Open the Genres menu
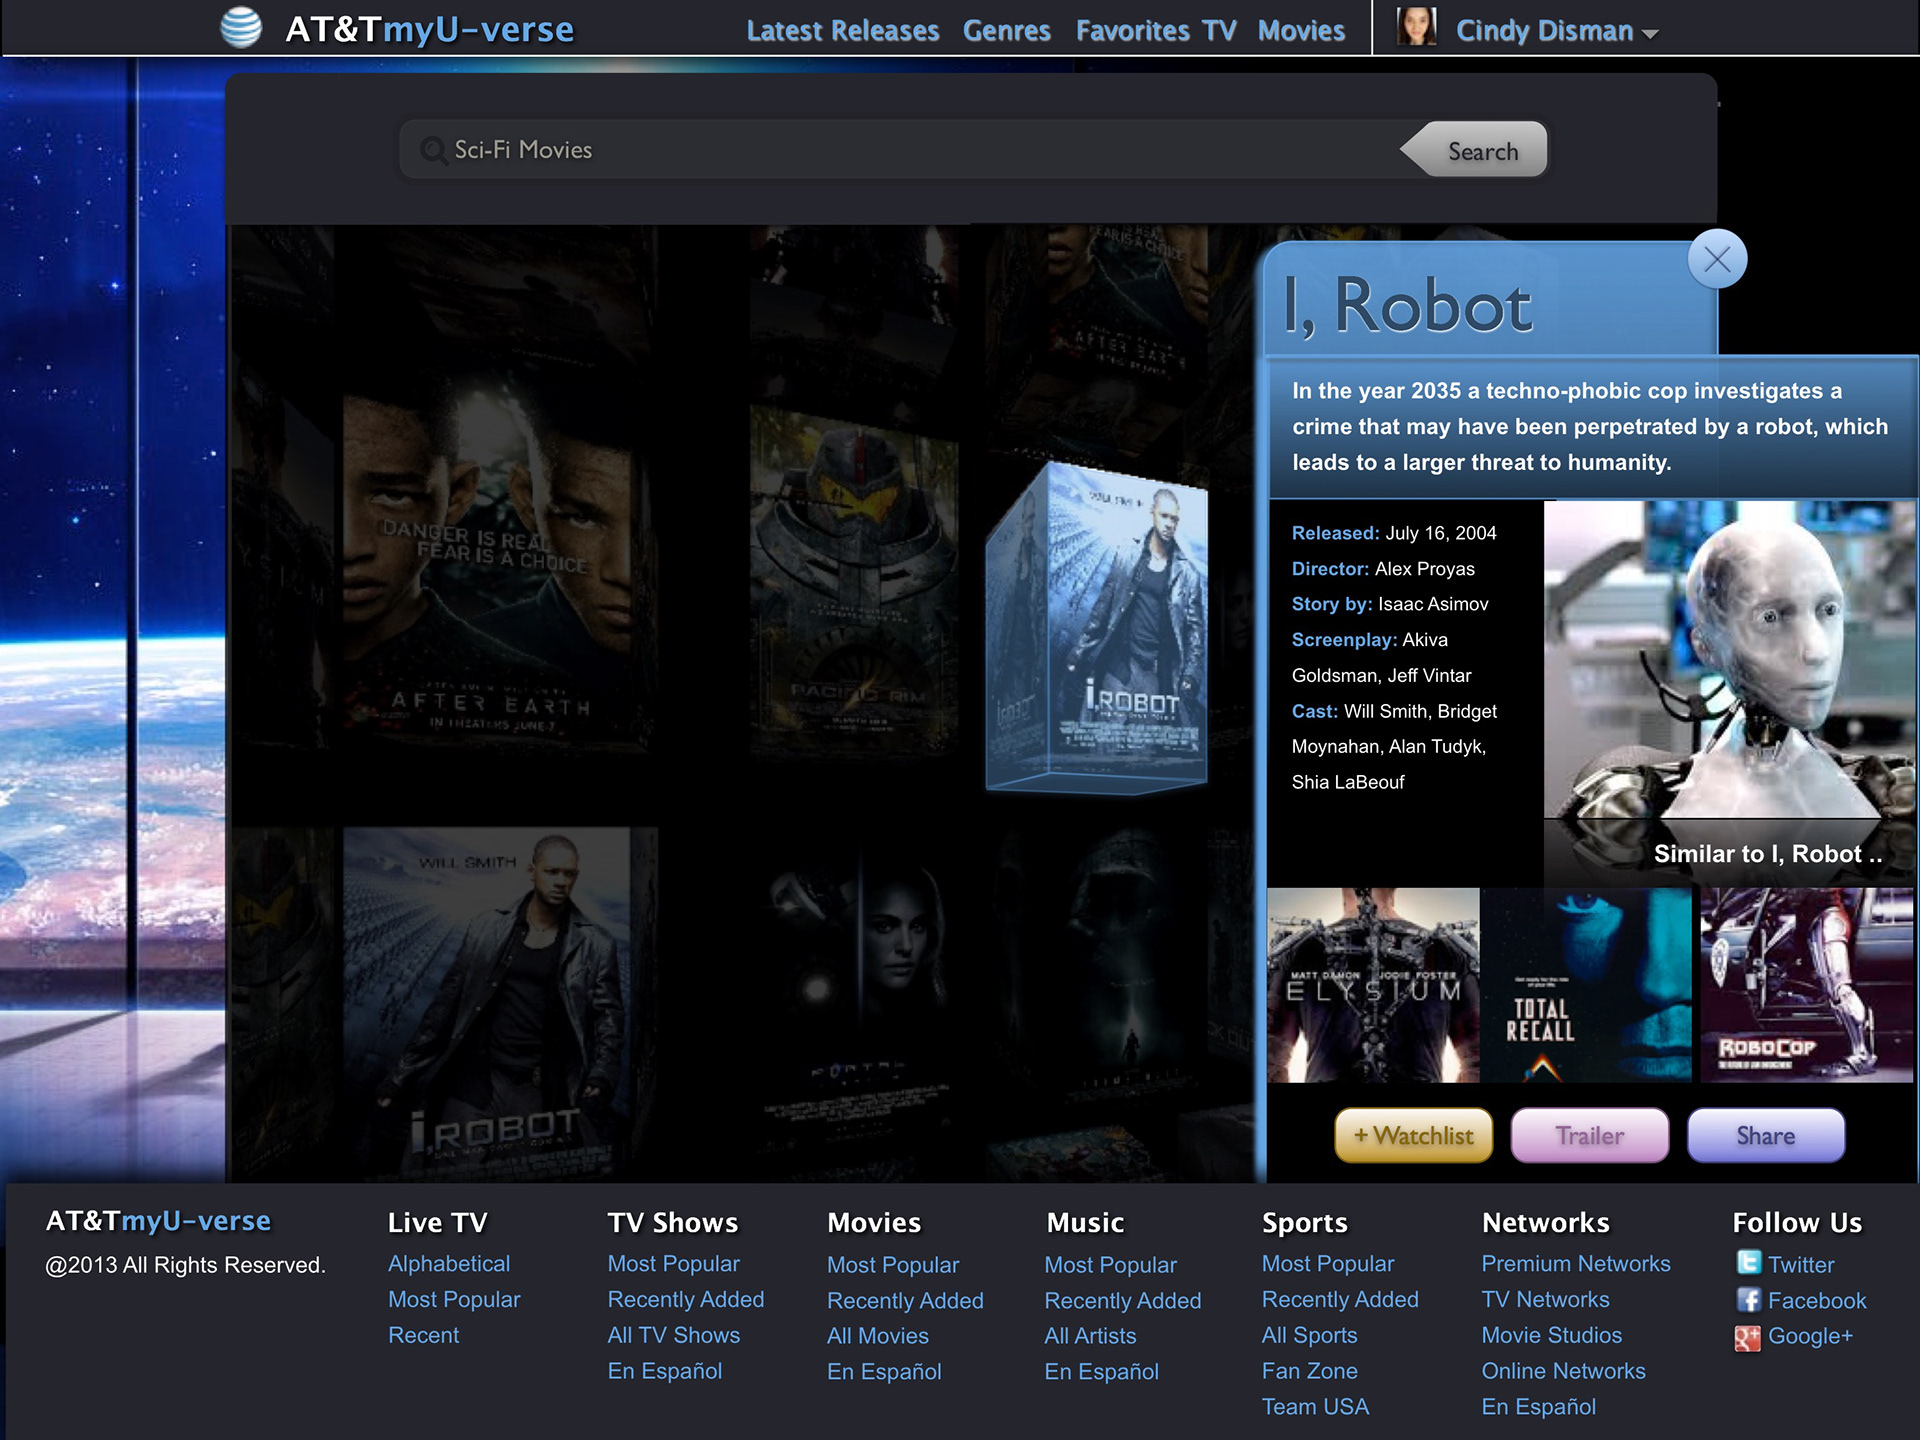Screen dimensions: 1920x1440 tap(1007, 31)
